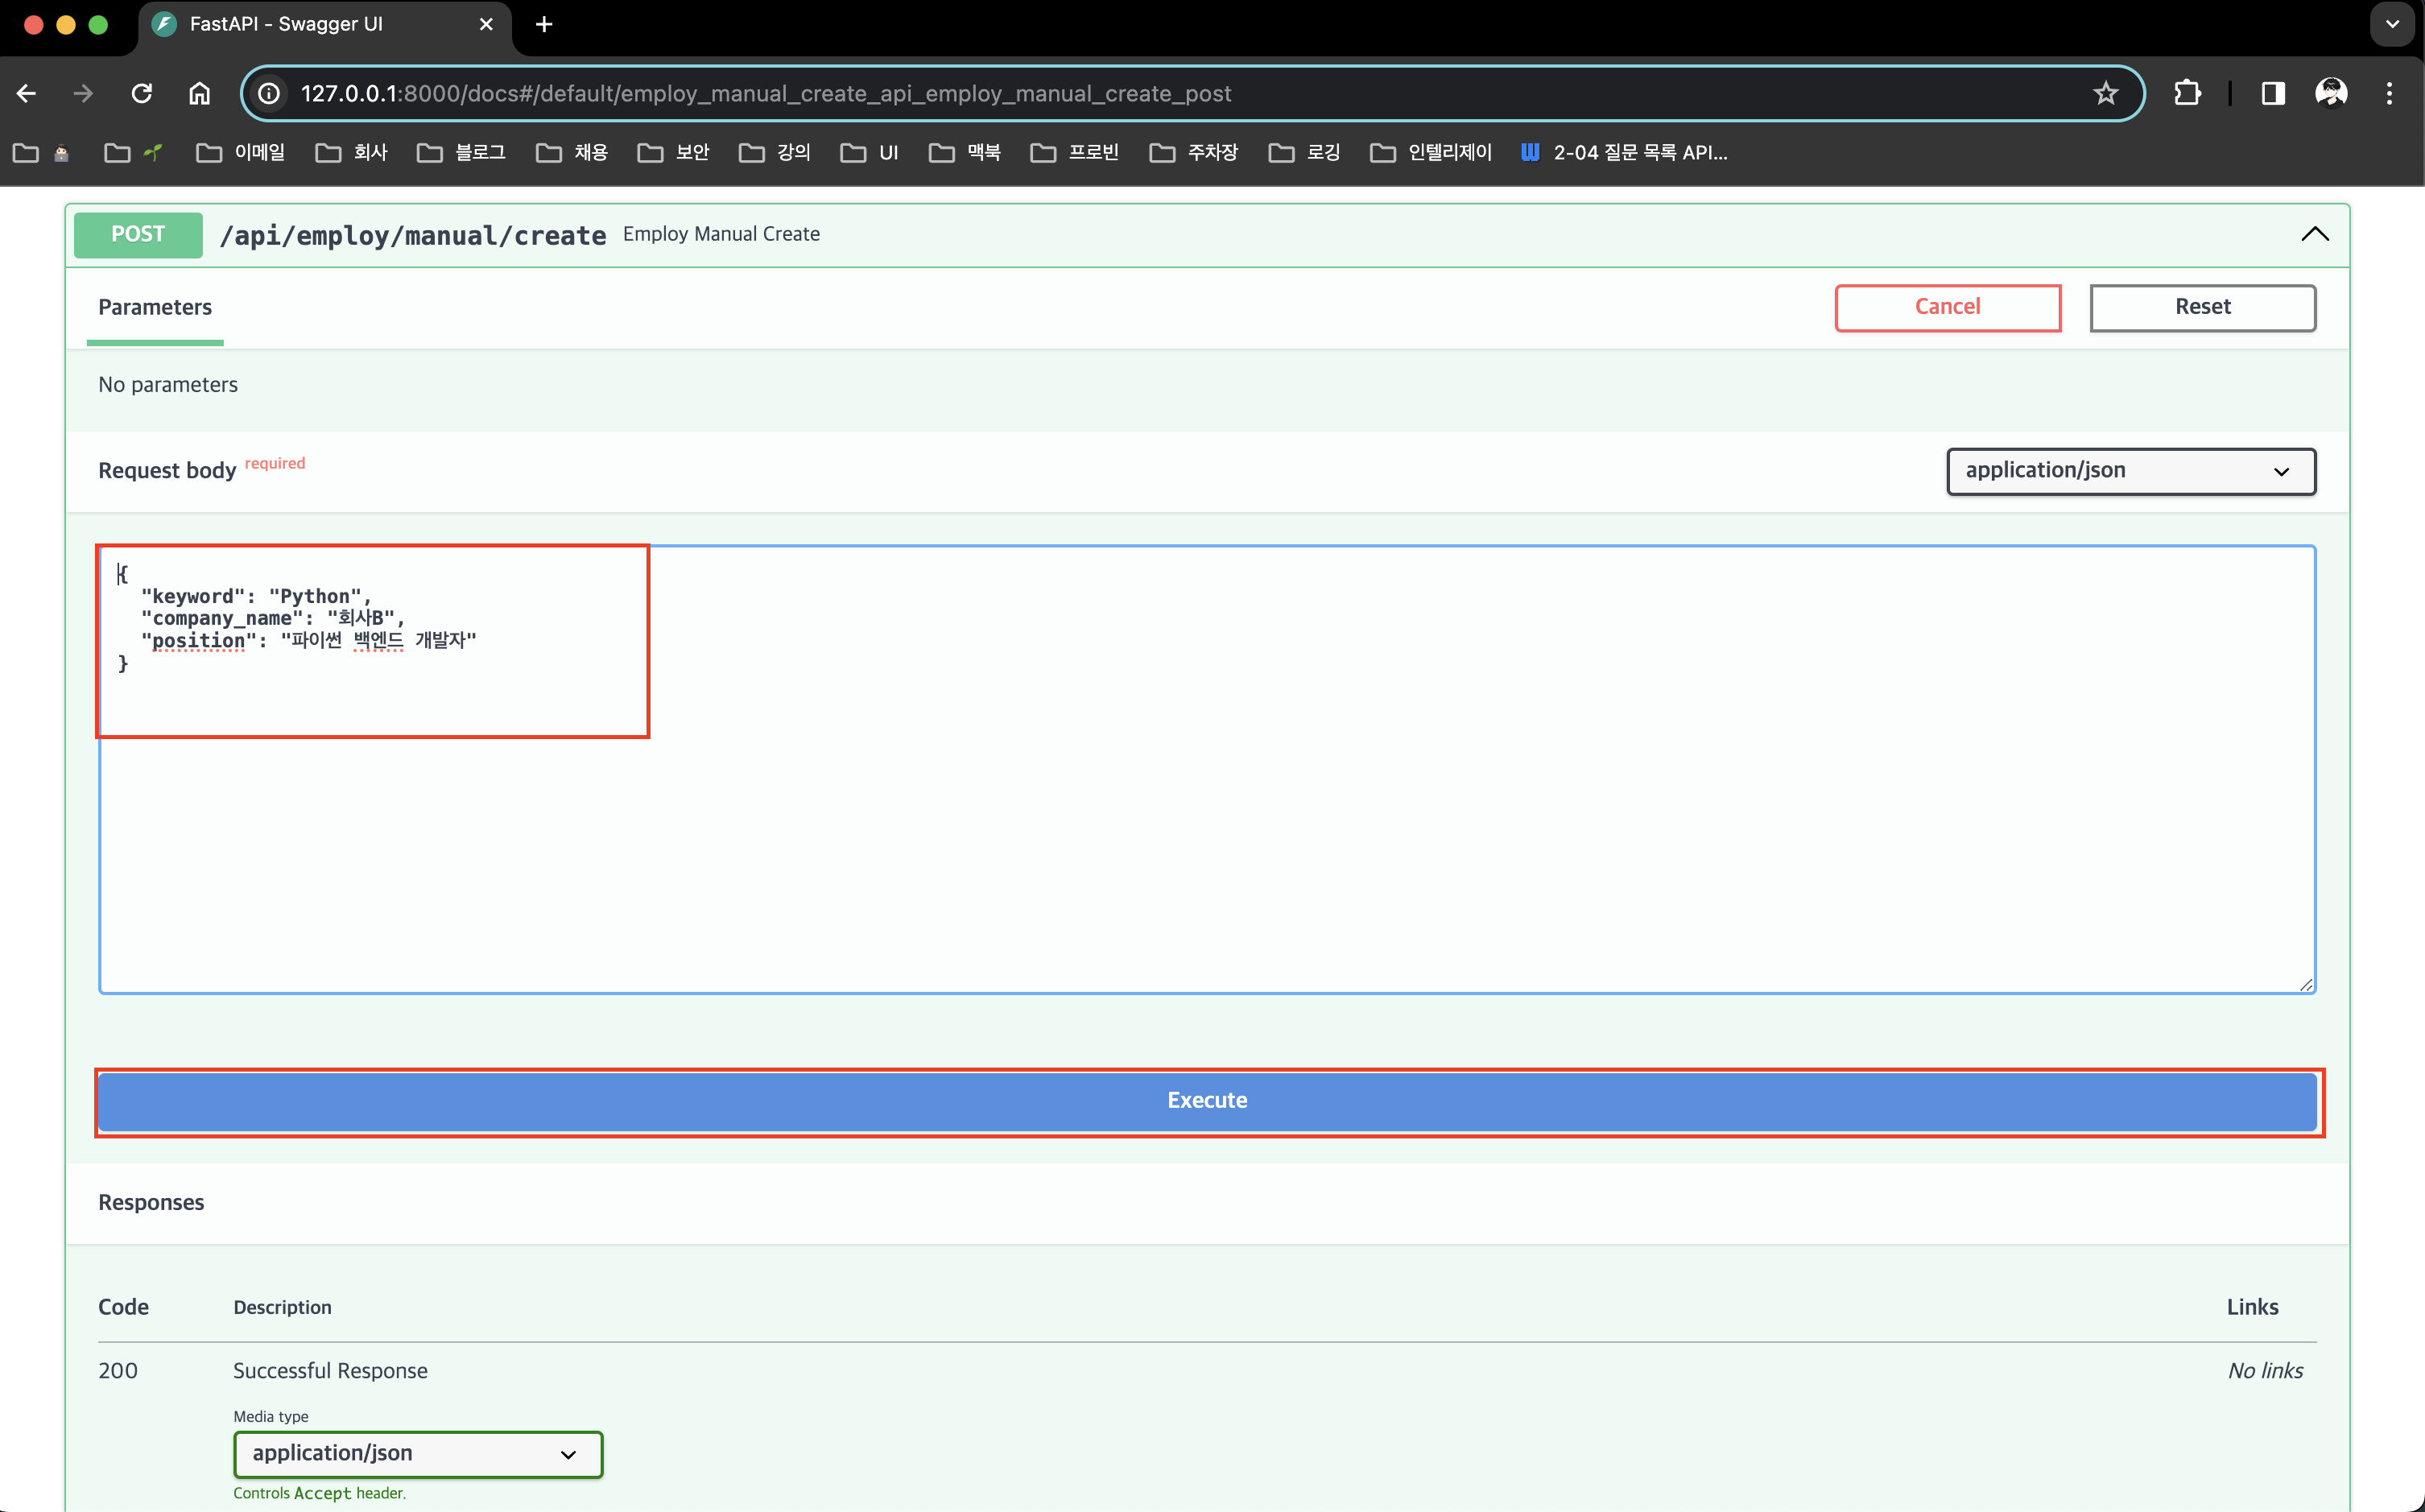Open the 회사 bookmark folder

click(352, 152)
